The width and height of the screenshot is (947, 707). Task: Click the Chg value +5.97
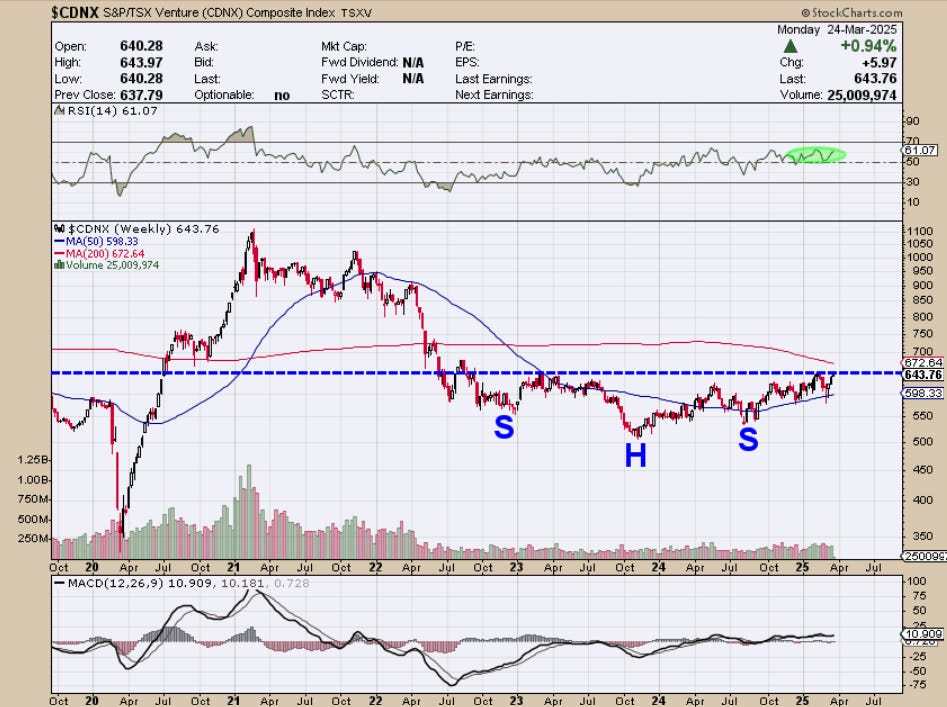click(879, 62)
